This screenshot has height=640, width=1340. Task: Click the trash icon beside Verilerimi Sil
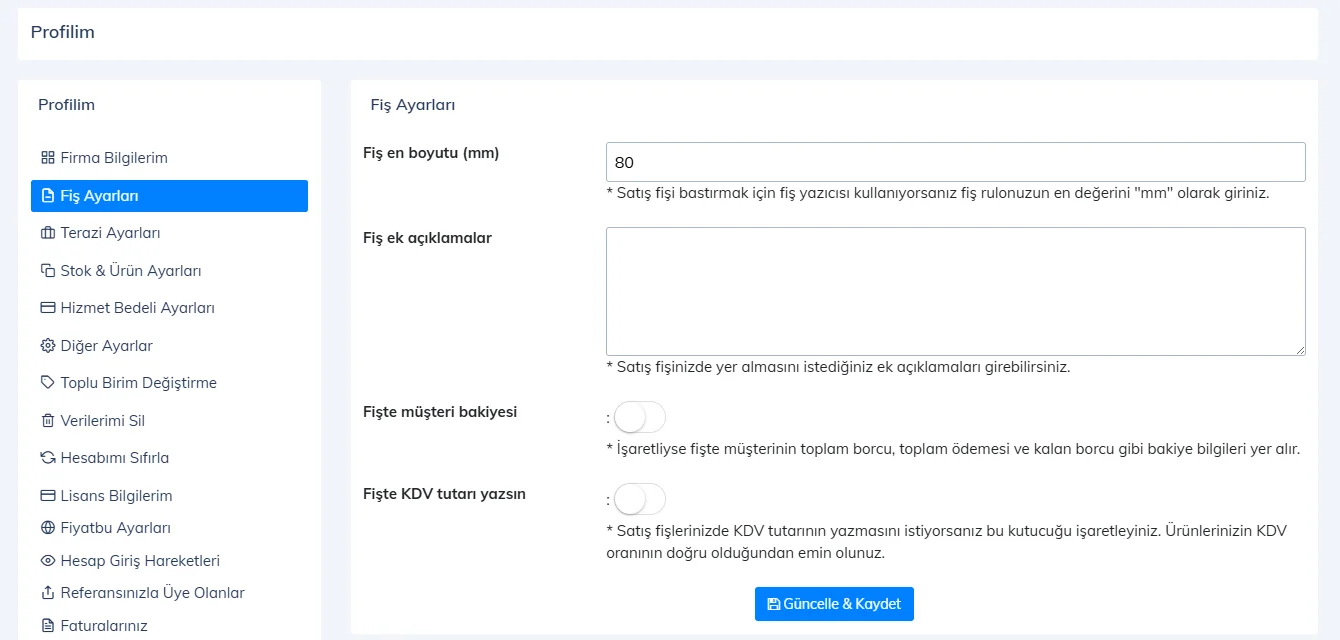click(47, 421)
